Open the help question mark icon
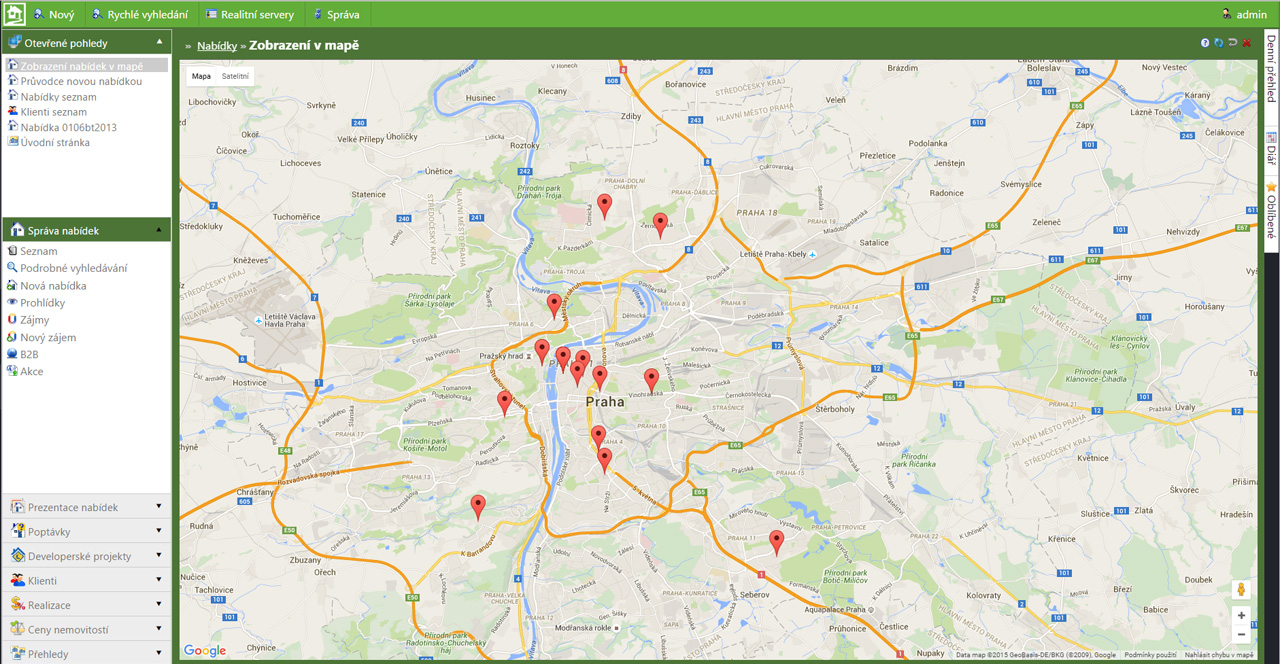Viewport: 1280px width, 664px height. coord(1205,43)
